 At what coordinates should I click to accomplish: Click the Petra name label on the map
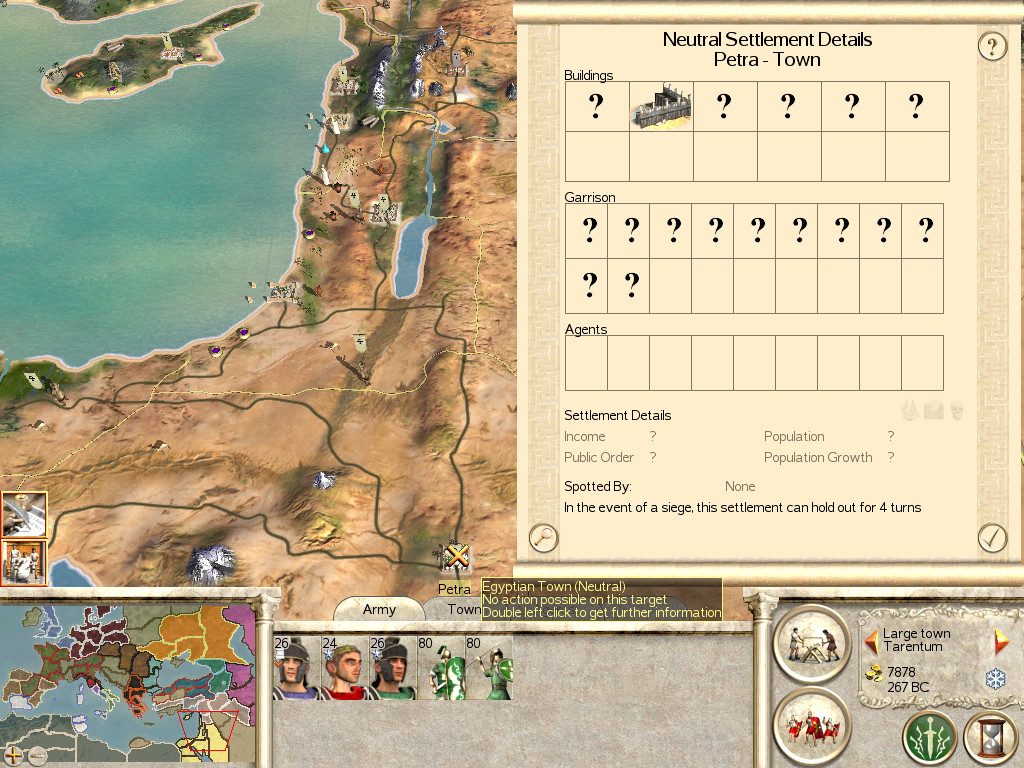454,589
